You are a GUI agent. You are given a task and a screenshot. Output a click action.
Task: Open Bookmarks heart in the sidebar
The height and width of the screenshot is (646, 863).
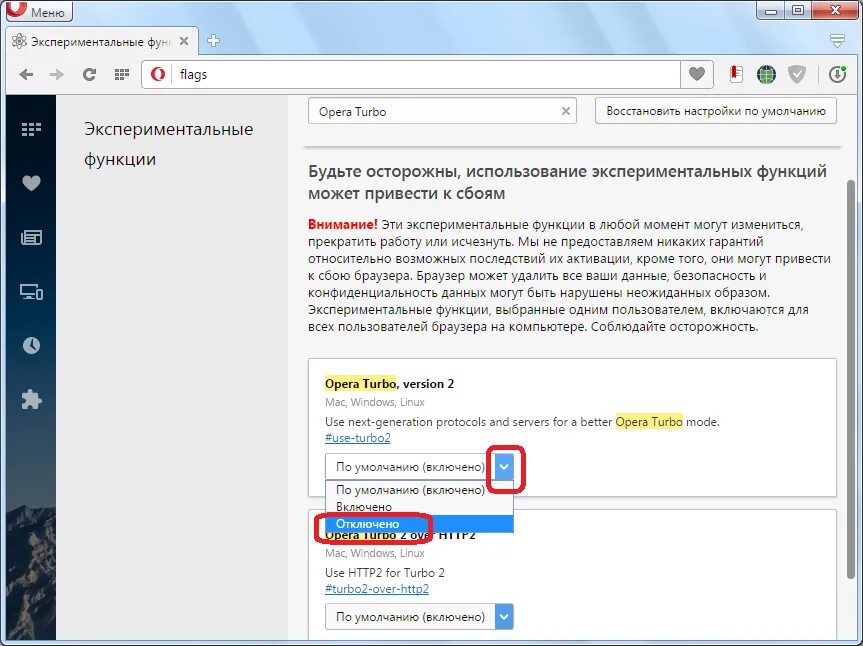(31, 183)
